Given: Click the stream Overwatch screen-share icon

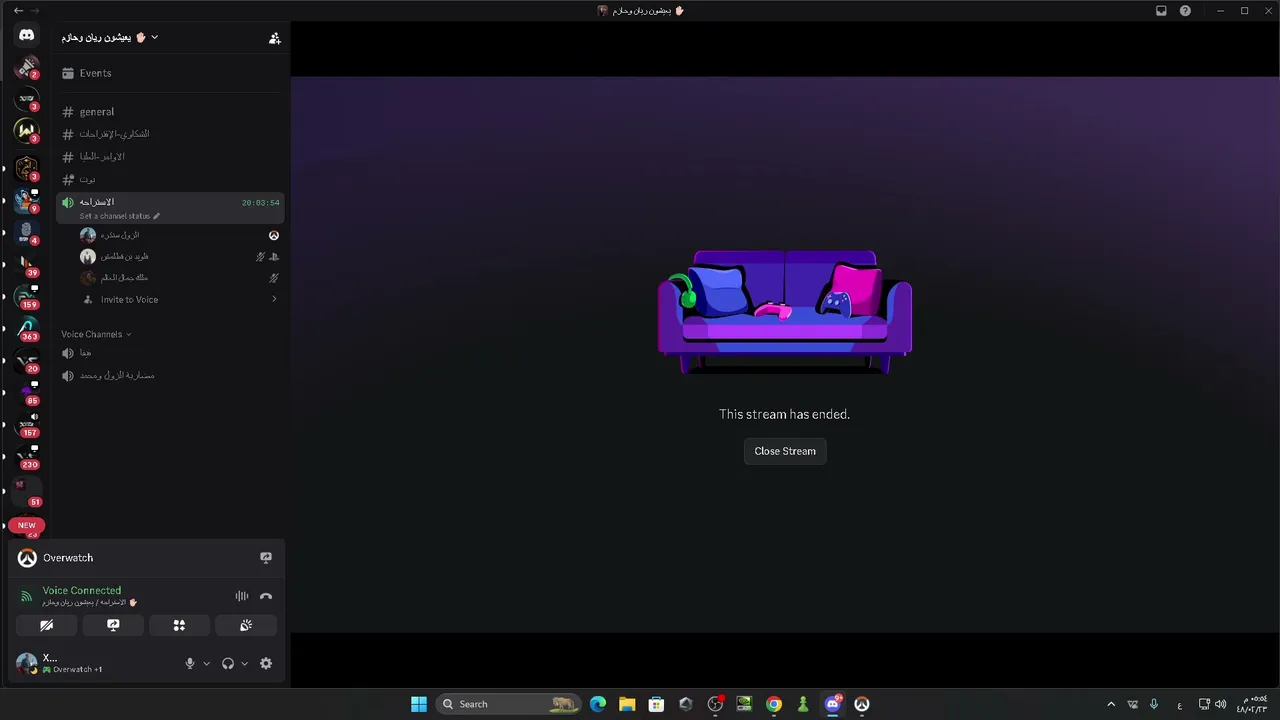Looking at the screenshot, I should tap(266, 558).
